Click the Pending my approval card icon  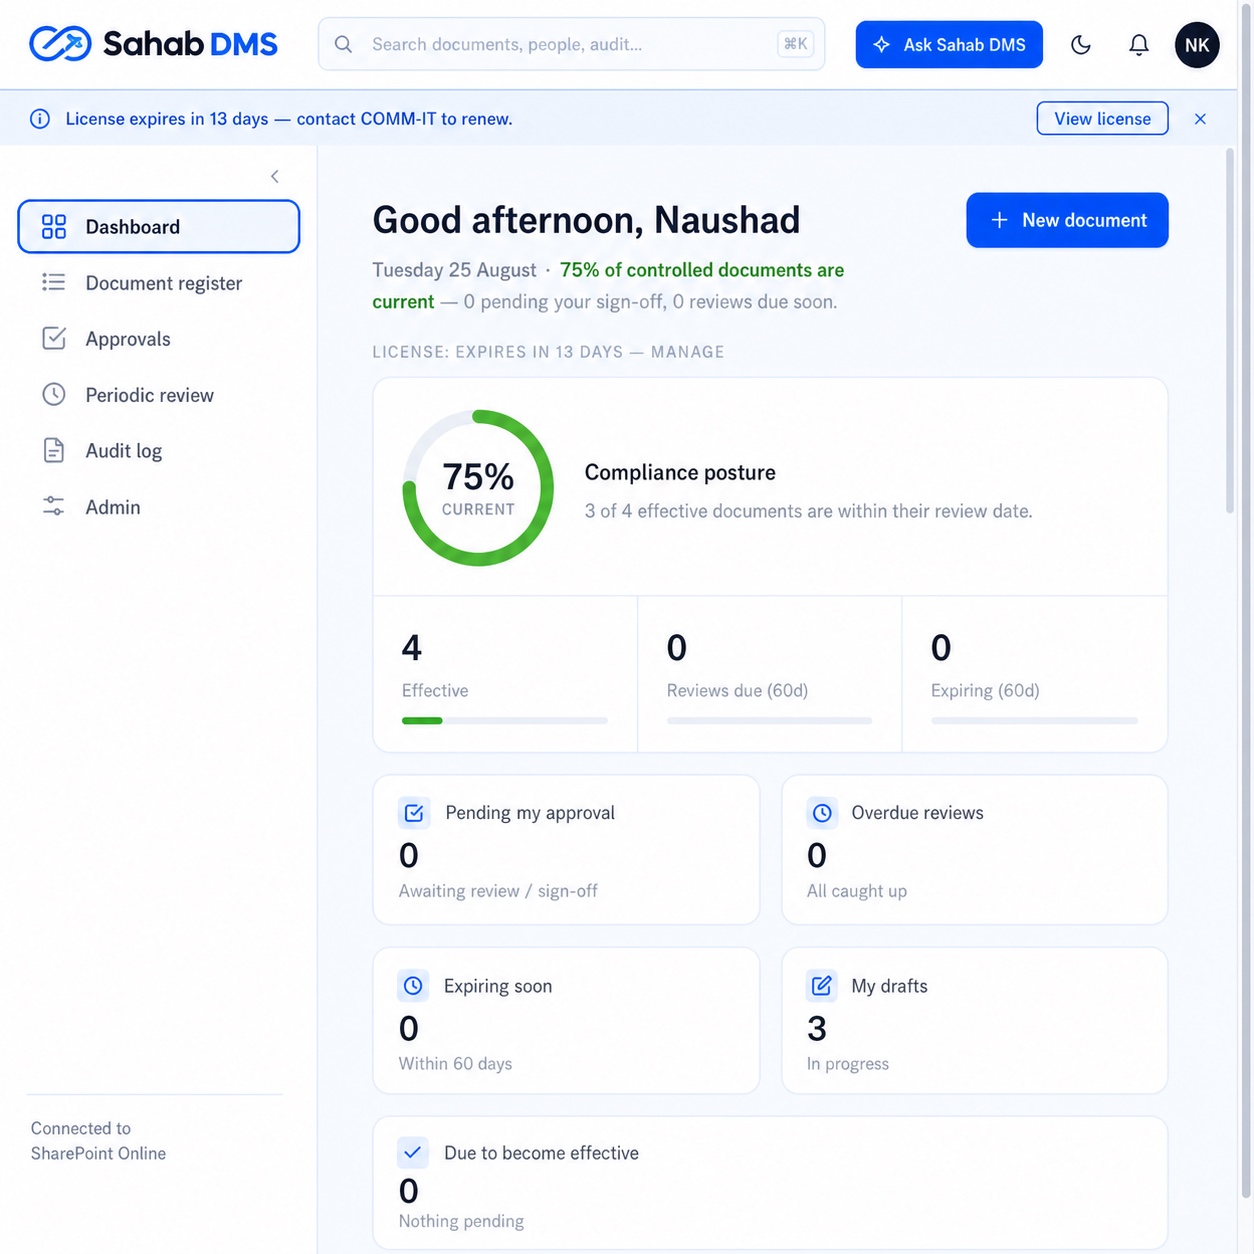pos(414,813)
